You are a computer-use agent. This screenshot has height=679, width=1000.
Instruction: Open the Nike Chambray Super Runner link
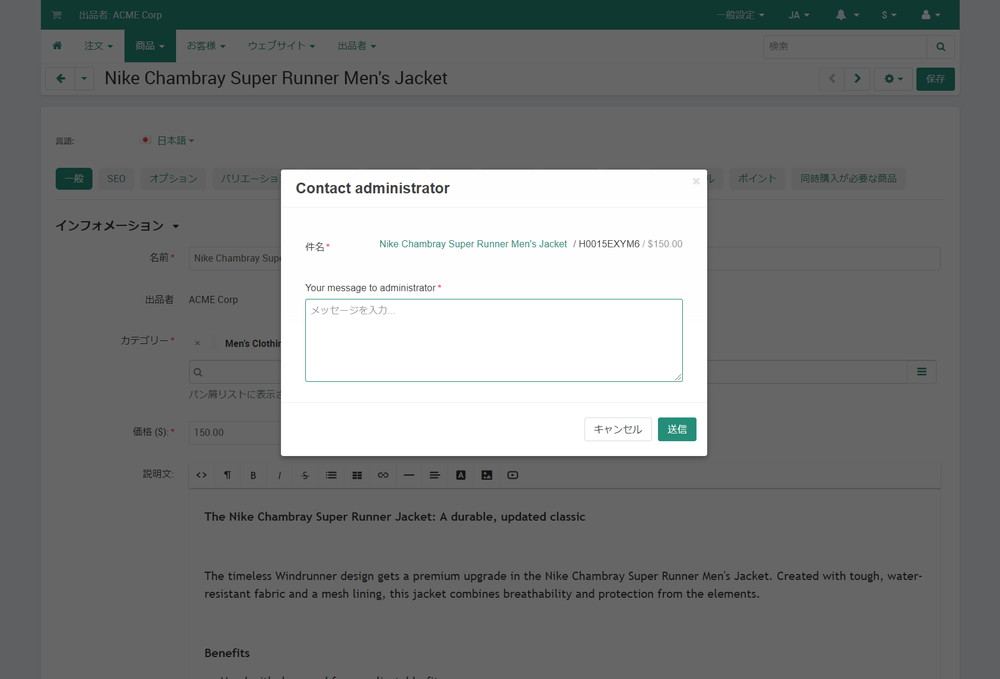473,244
